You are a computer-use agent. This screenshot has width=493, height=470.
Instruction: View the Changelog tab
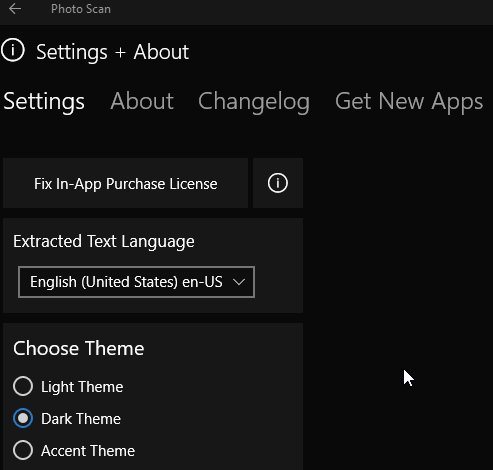pos(254,102)
